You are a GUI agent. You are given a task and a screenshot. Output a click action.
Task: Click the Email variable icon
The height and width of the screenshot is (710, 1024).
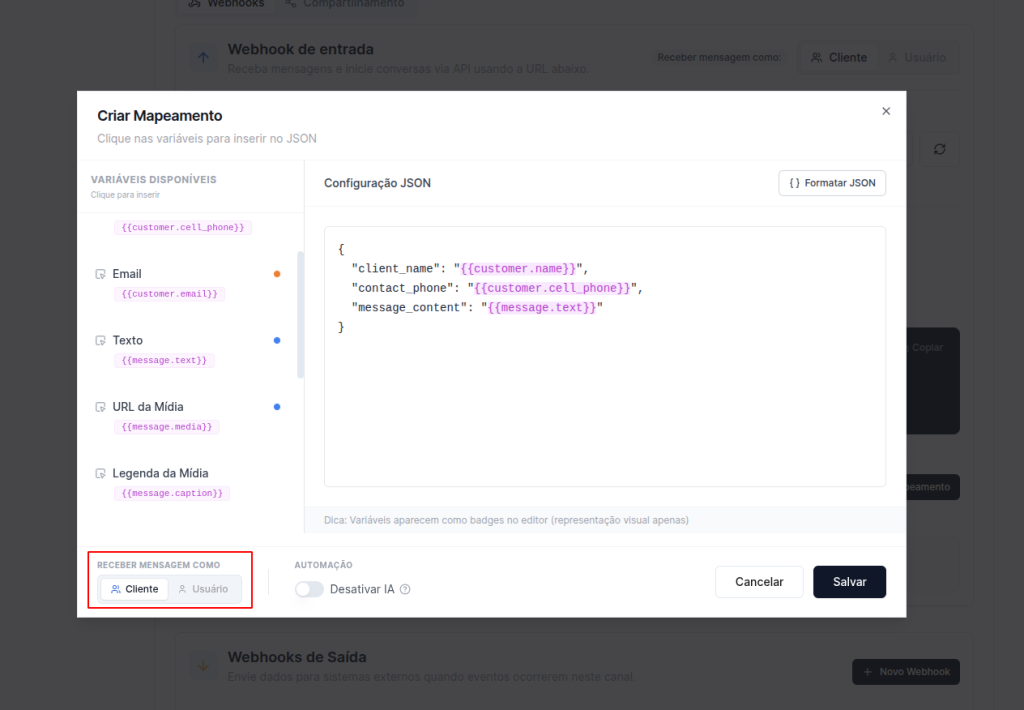(x=100, y=274)
